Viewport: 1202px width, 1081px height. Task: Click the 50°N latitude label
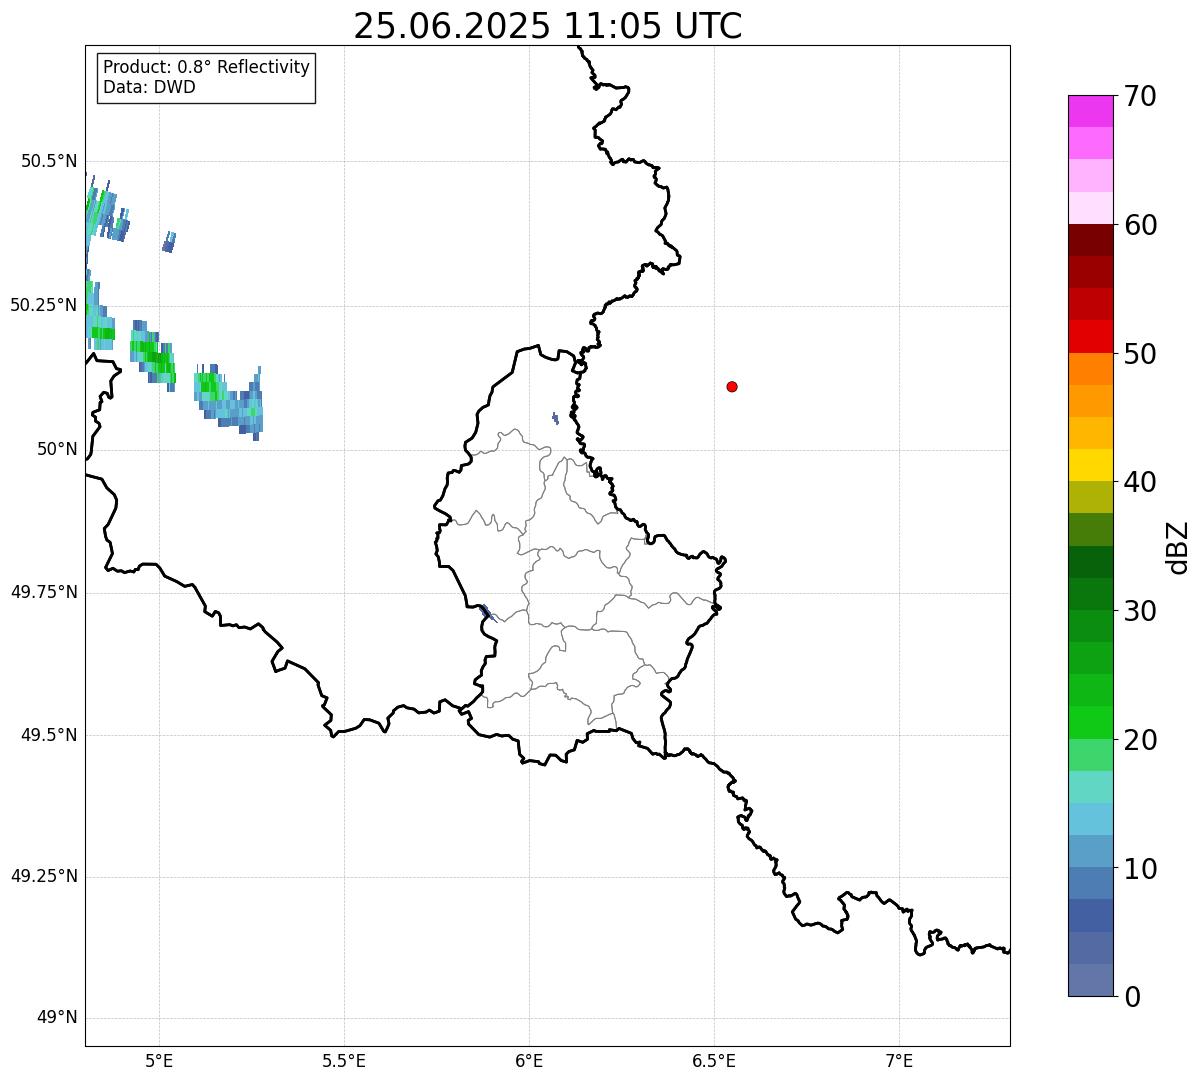[57, 449]
